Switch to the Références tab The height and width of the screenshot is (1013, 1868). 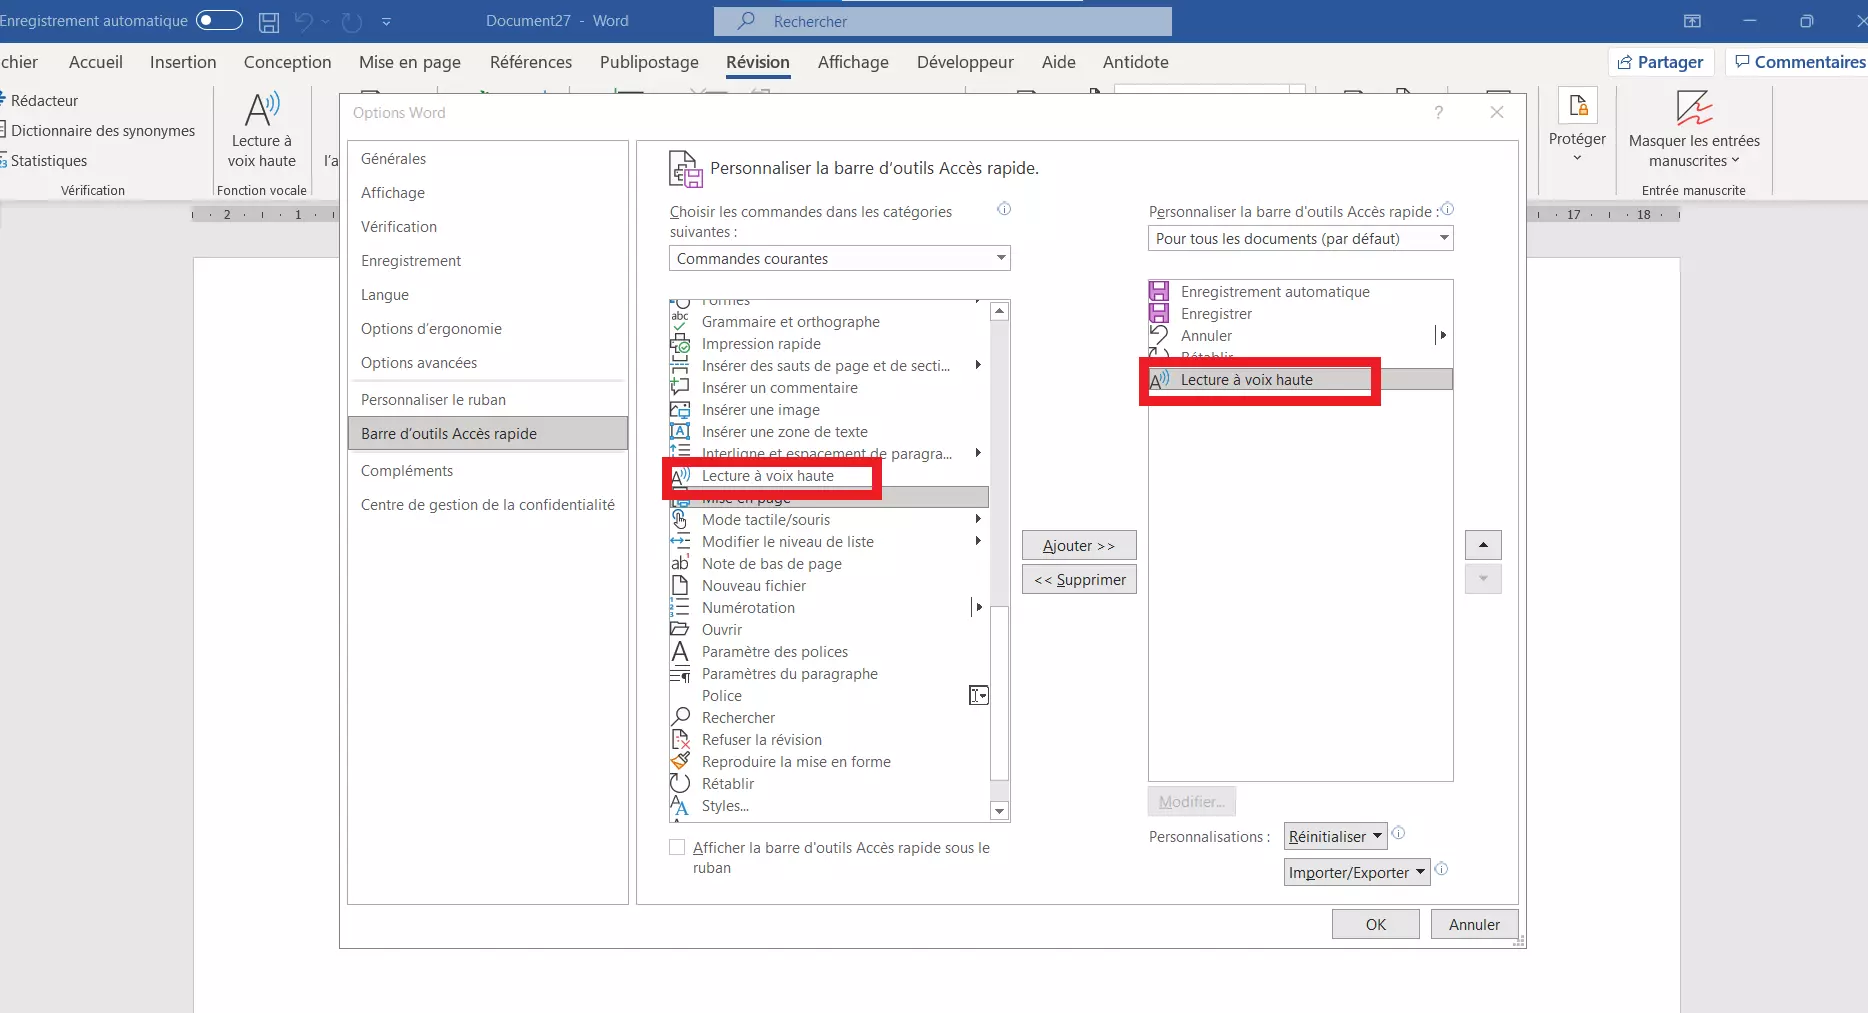(531, 62)
